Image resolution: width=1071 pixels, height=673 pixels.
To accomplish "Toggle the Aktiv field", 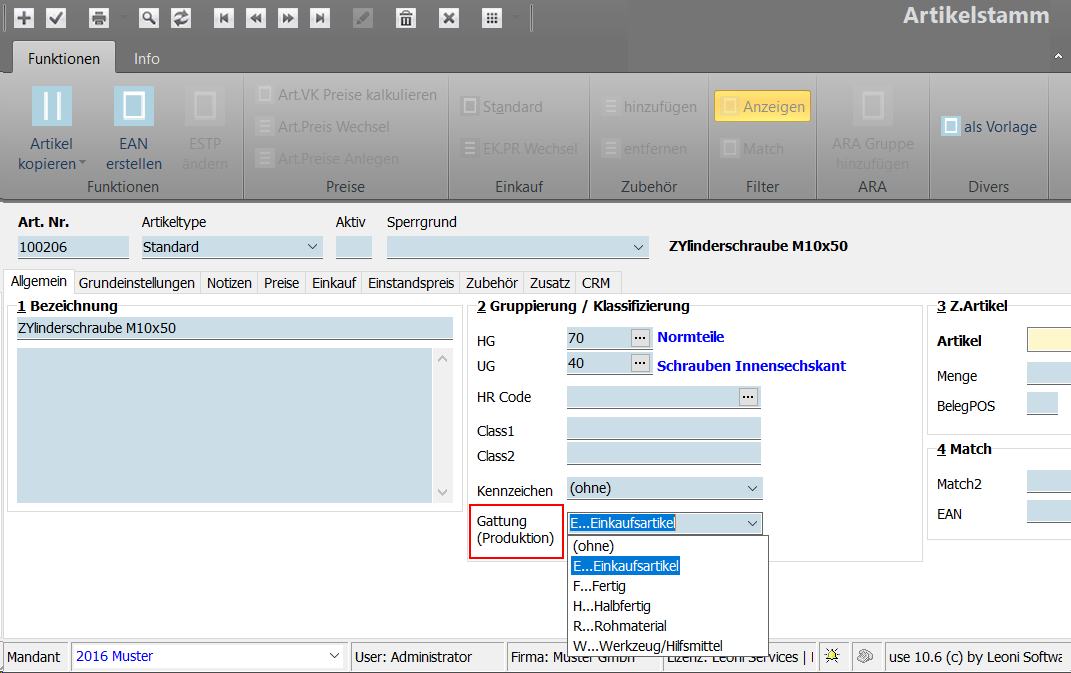I will click(x=354, y=247).
